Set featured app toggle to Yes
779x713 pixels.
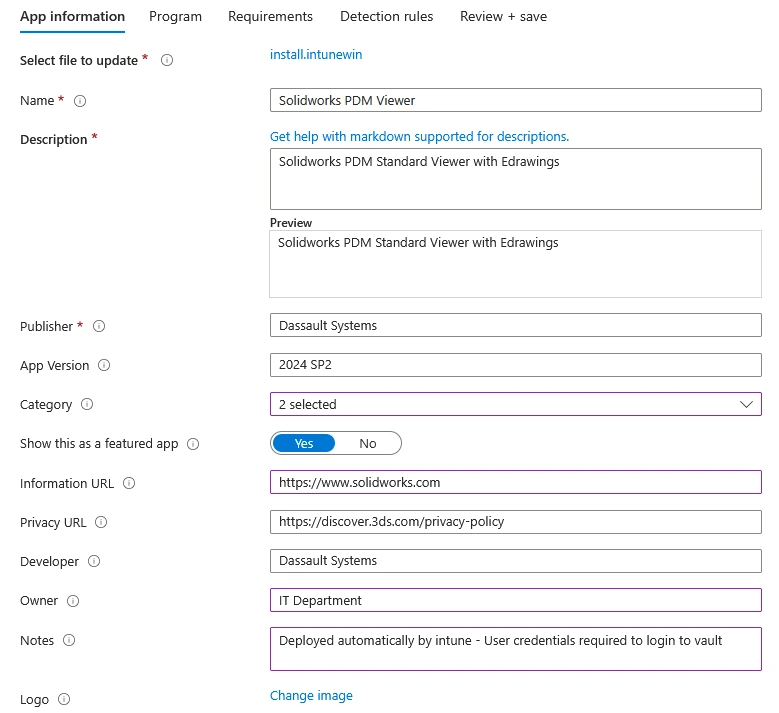point(304,443)
